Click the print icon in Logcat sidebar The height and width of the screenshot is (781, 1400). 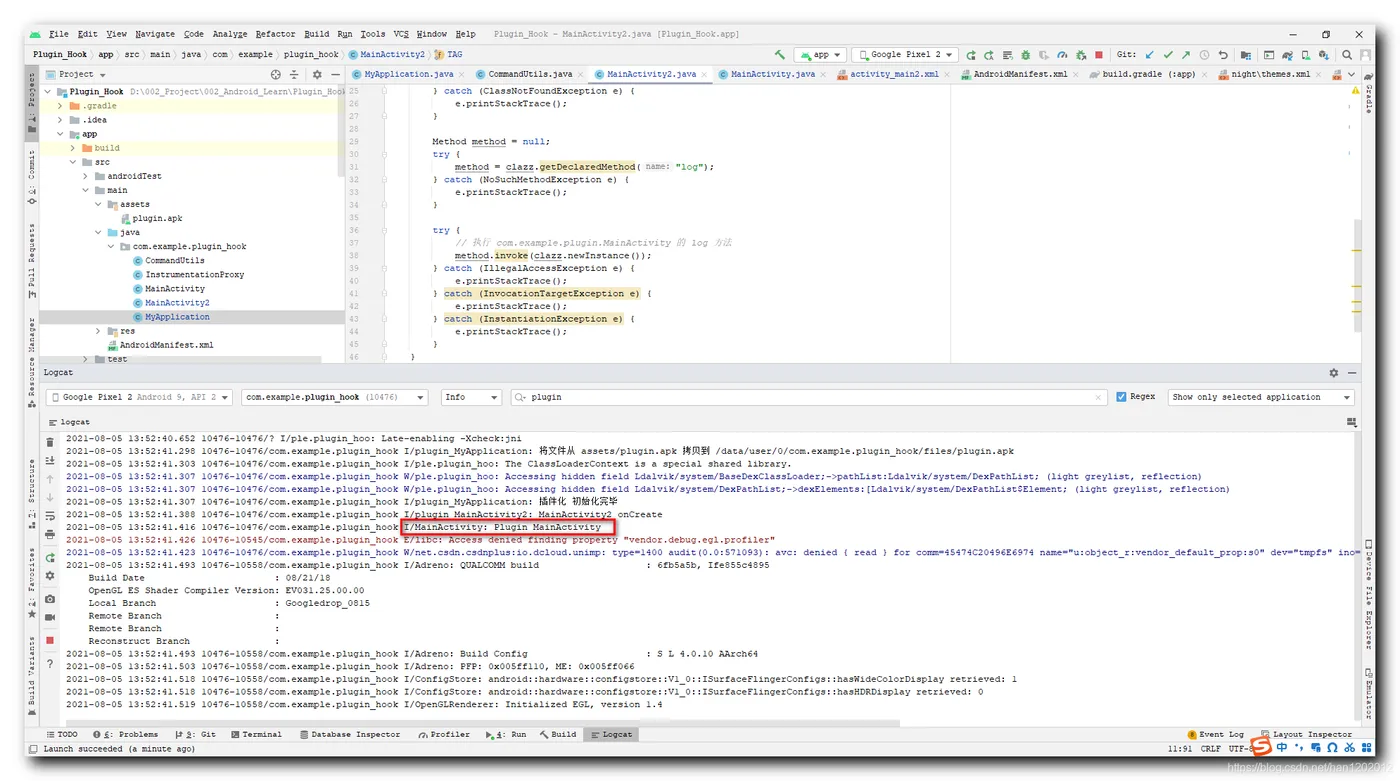[50, 535]
